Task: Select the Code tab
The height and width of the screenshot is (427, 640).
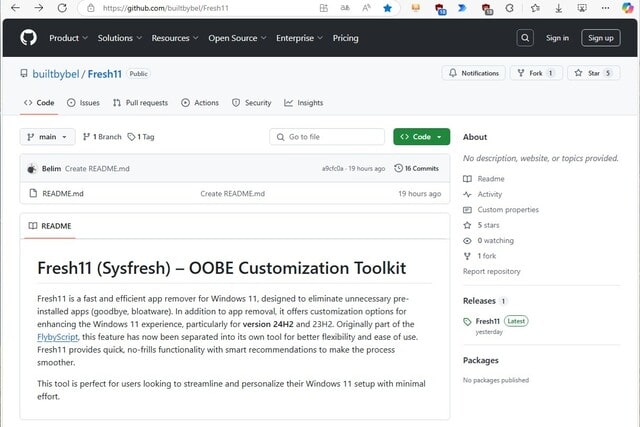Action: pos(39,103)
